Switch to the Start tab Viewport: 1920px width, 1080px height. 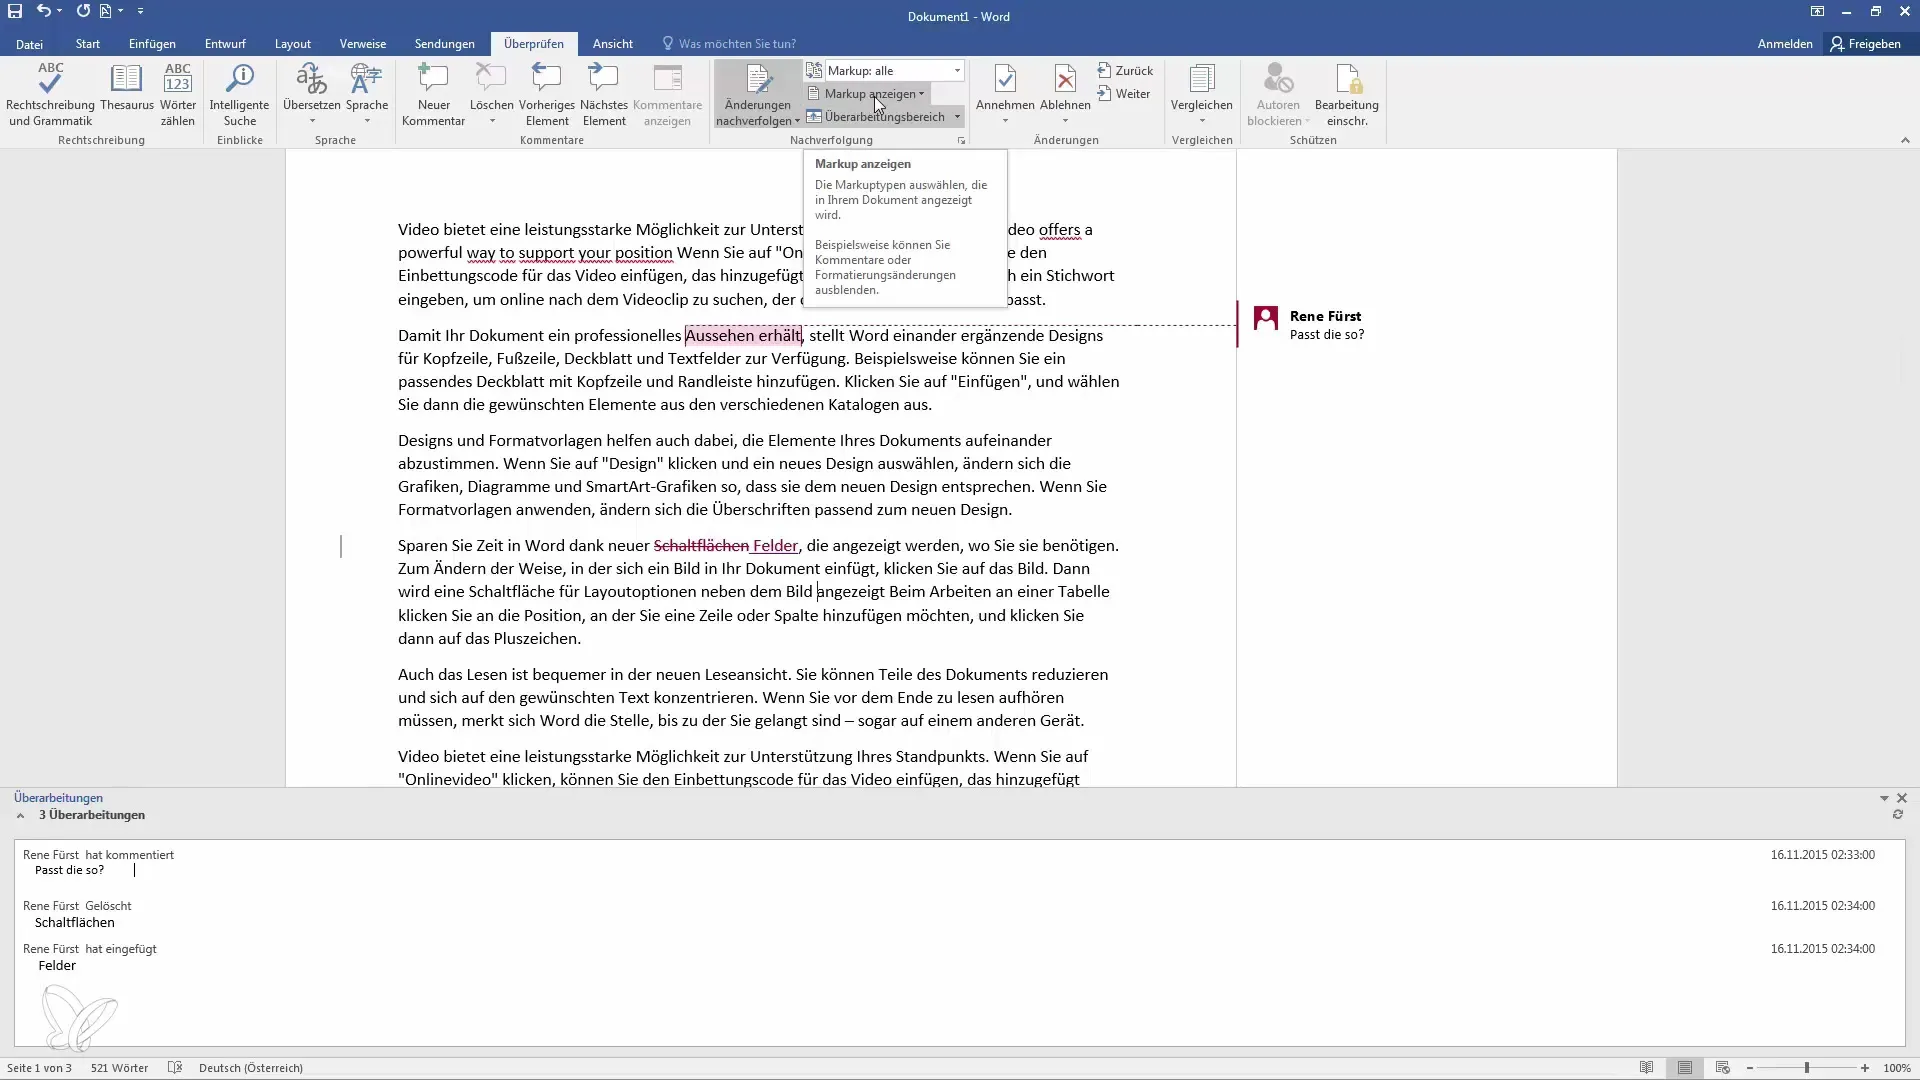tap(88, 43)
